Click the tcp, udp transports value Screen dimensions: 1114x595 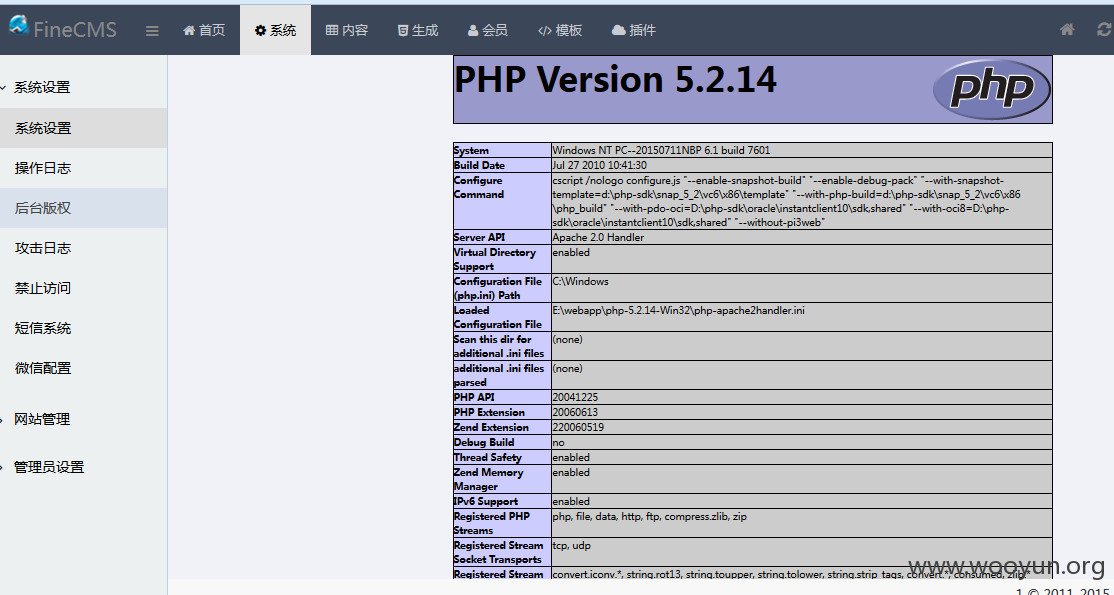[x=571, y=546]
